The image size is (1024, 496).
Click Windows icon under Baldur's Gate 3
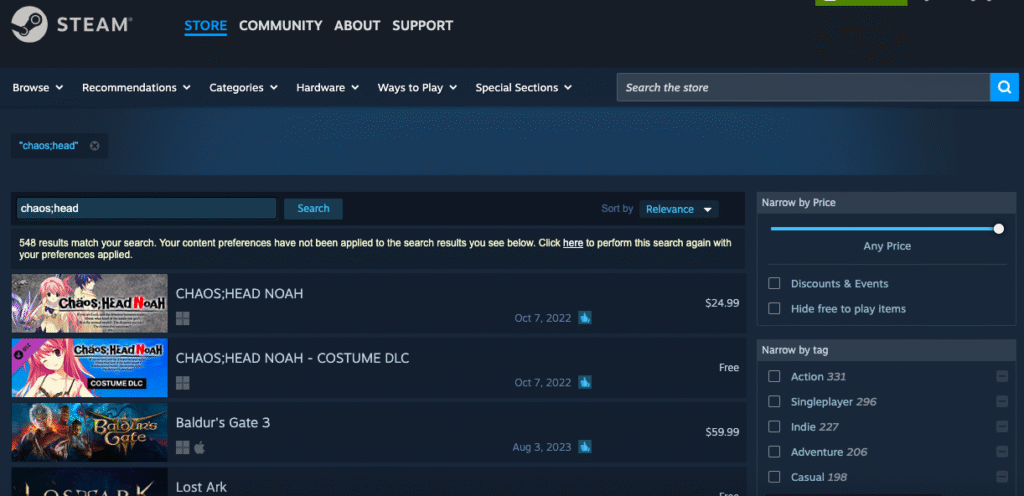(182, 447)
